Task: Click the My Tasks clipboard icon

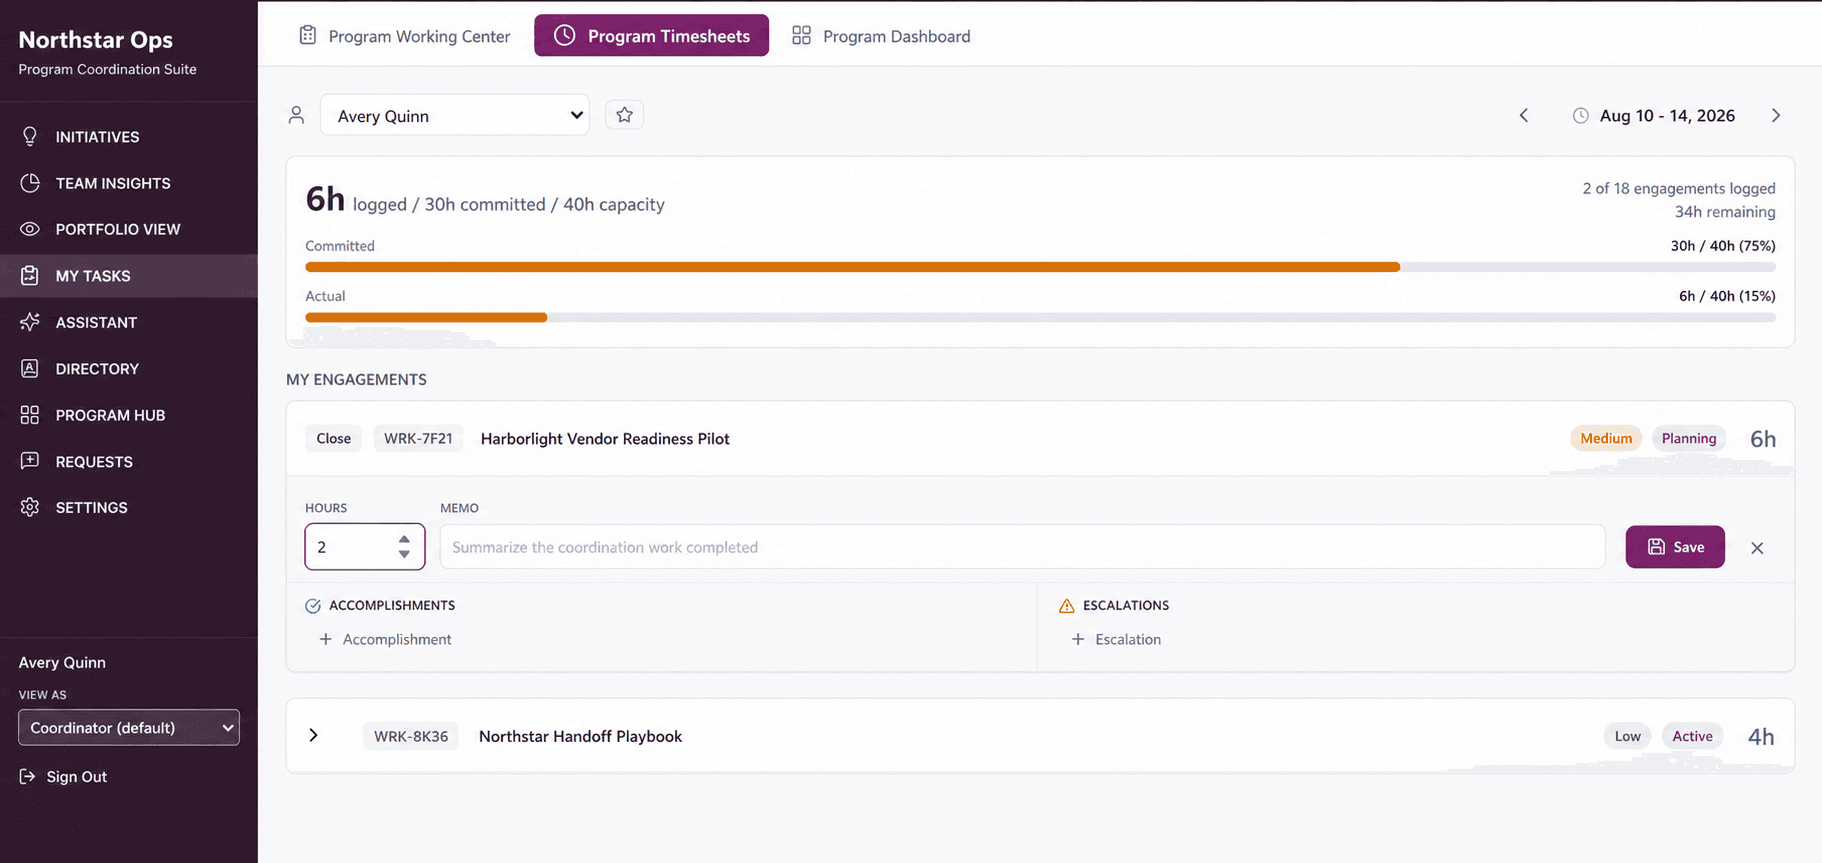Action: coord(30,275)
